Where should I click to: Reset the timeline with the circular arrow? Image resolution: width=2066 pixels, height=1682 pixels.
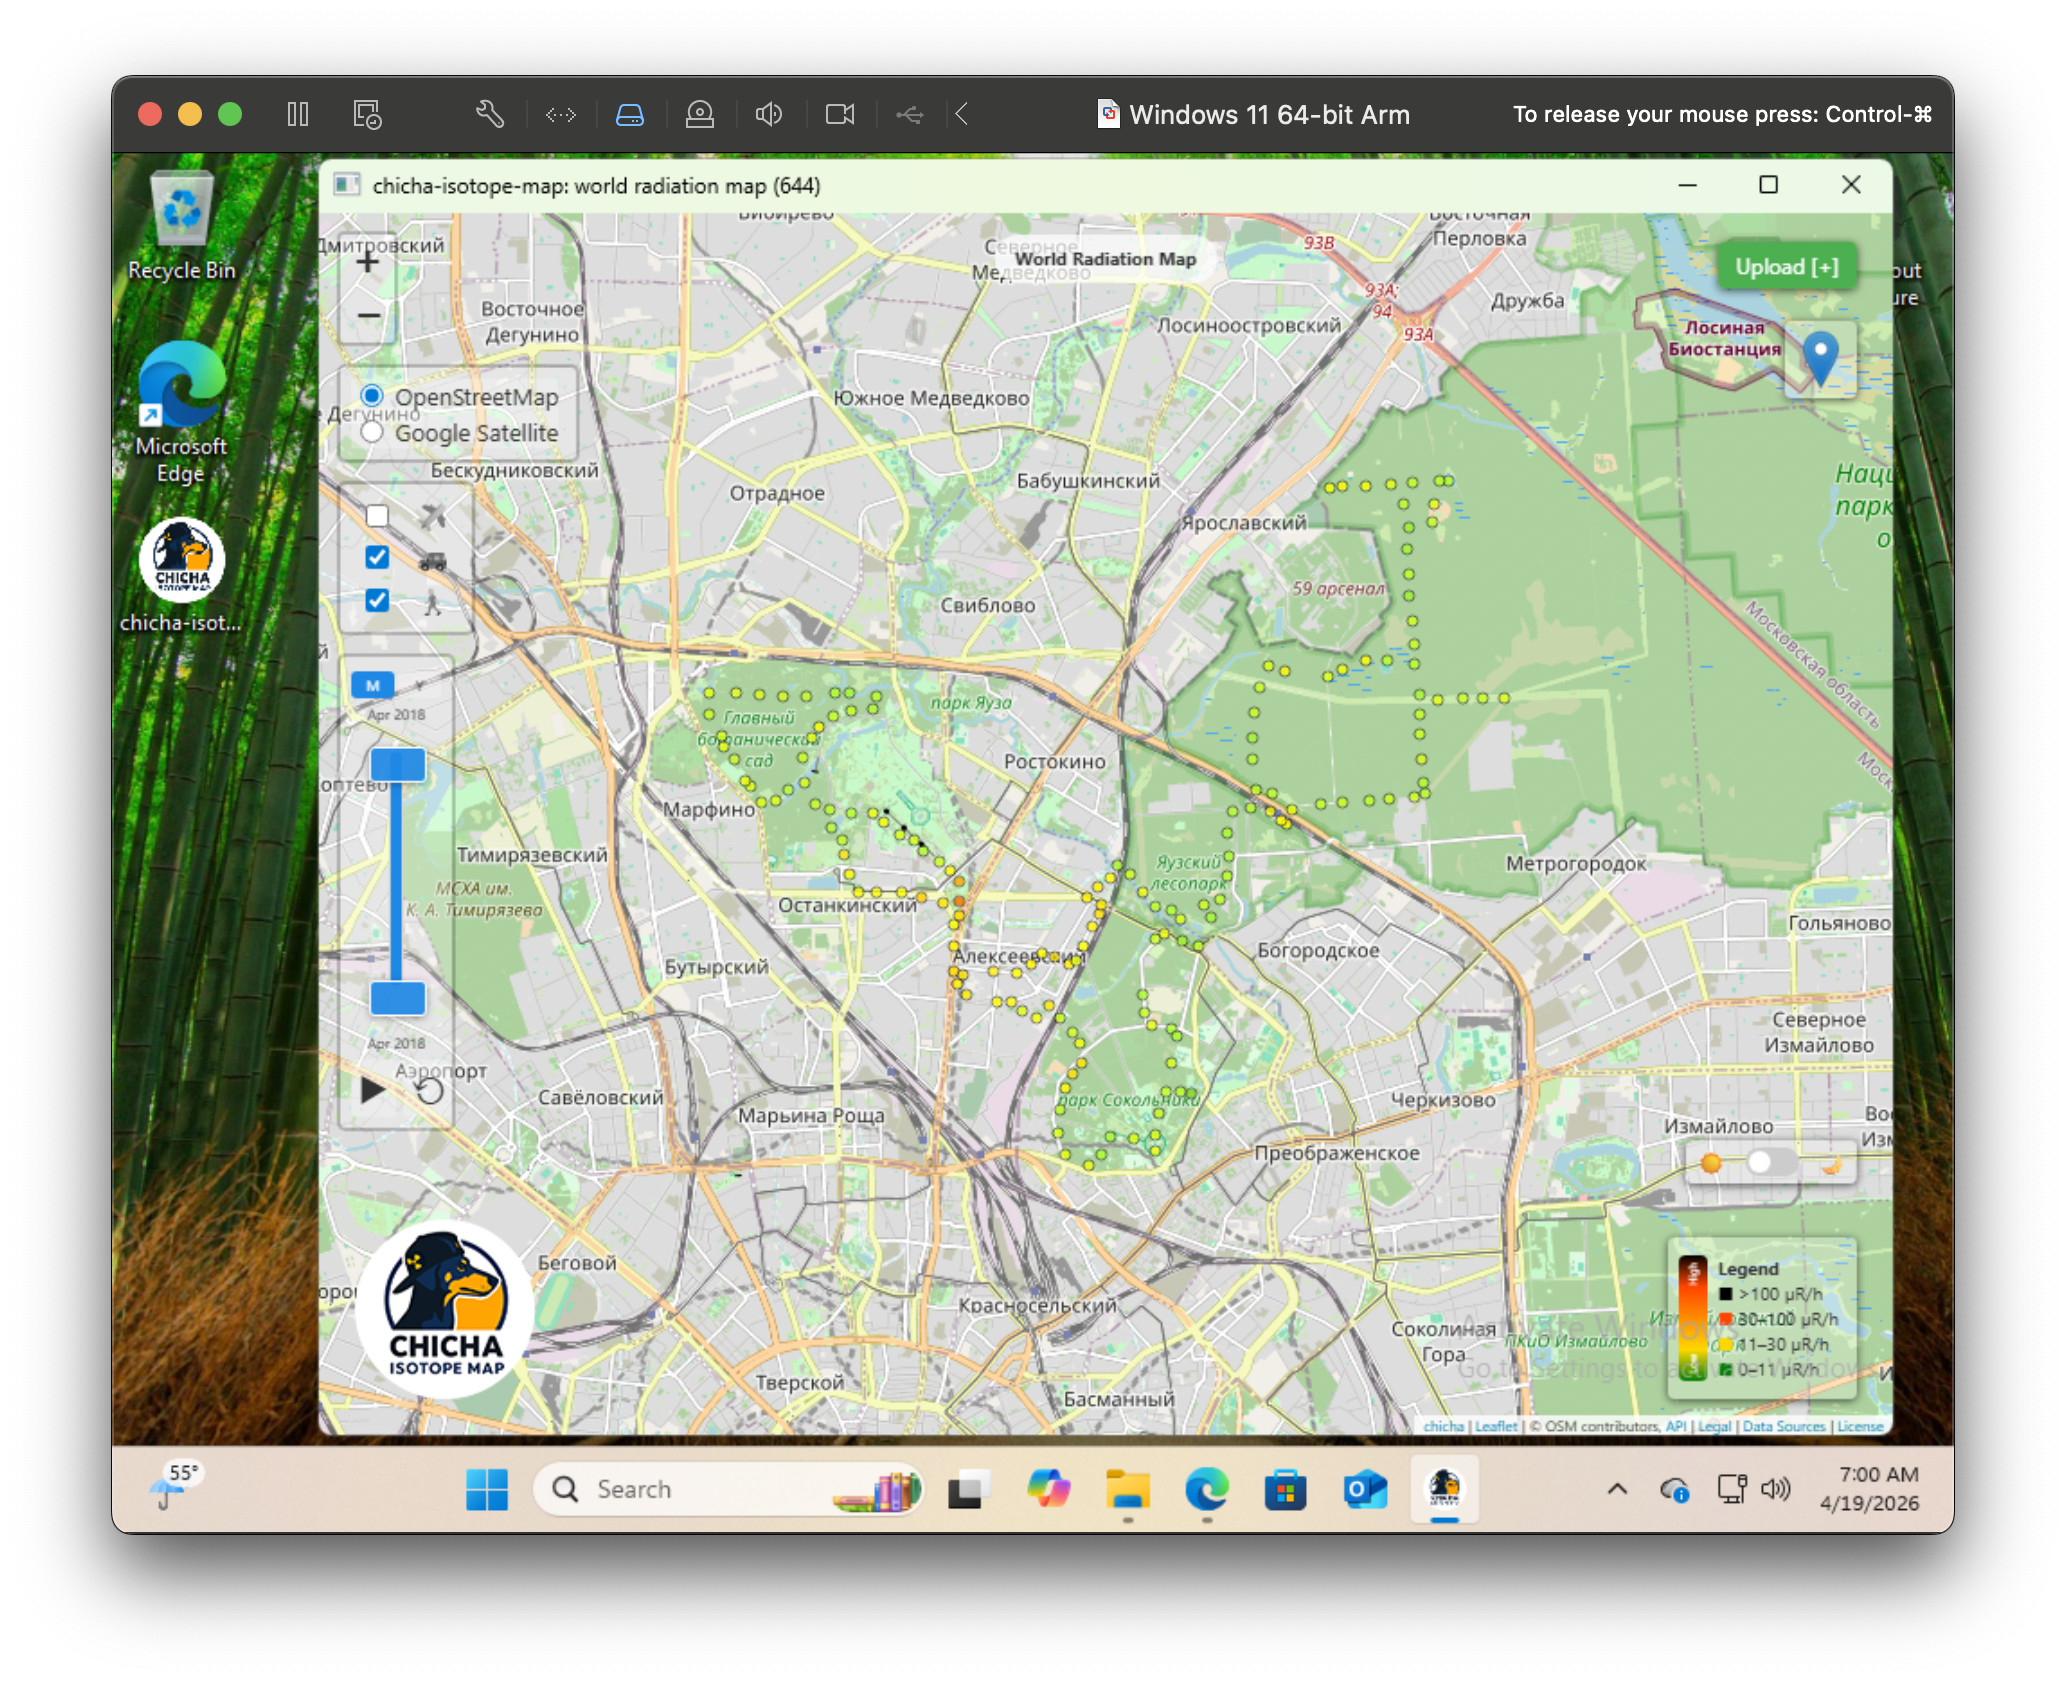[430, 1090]
